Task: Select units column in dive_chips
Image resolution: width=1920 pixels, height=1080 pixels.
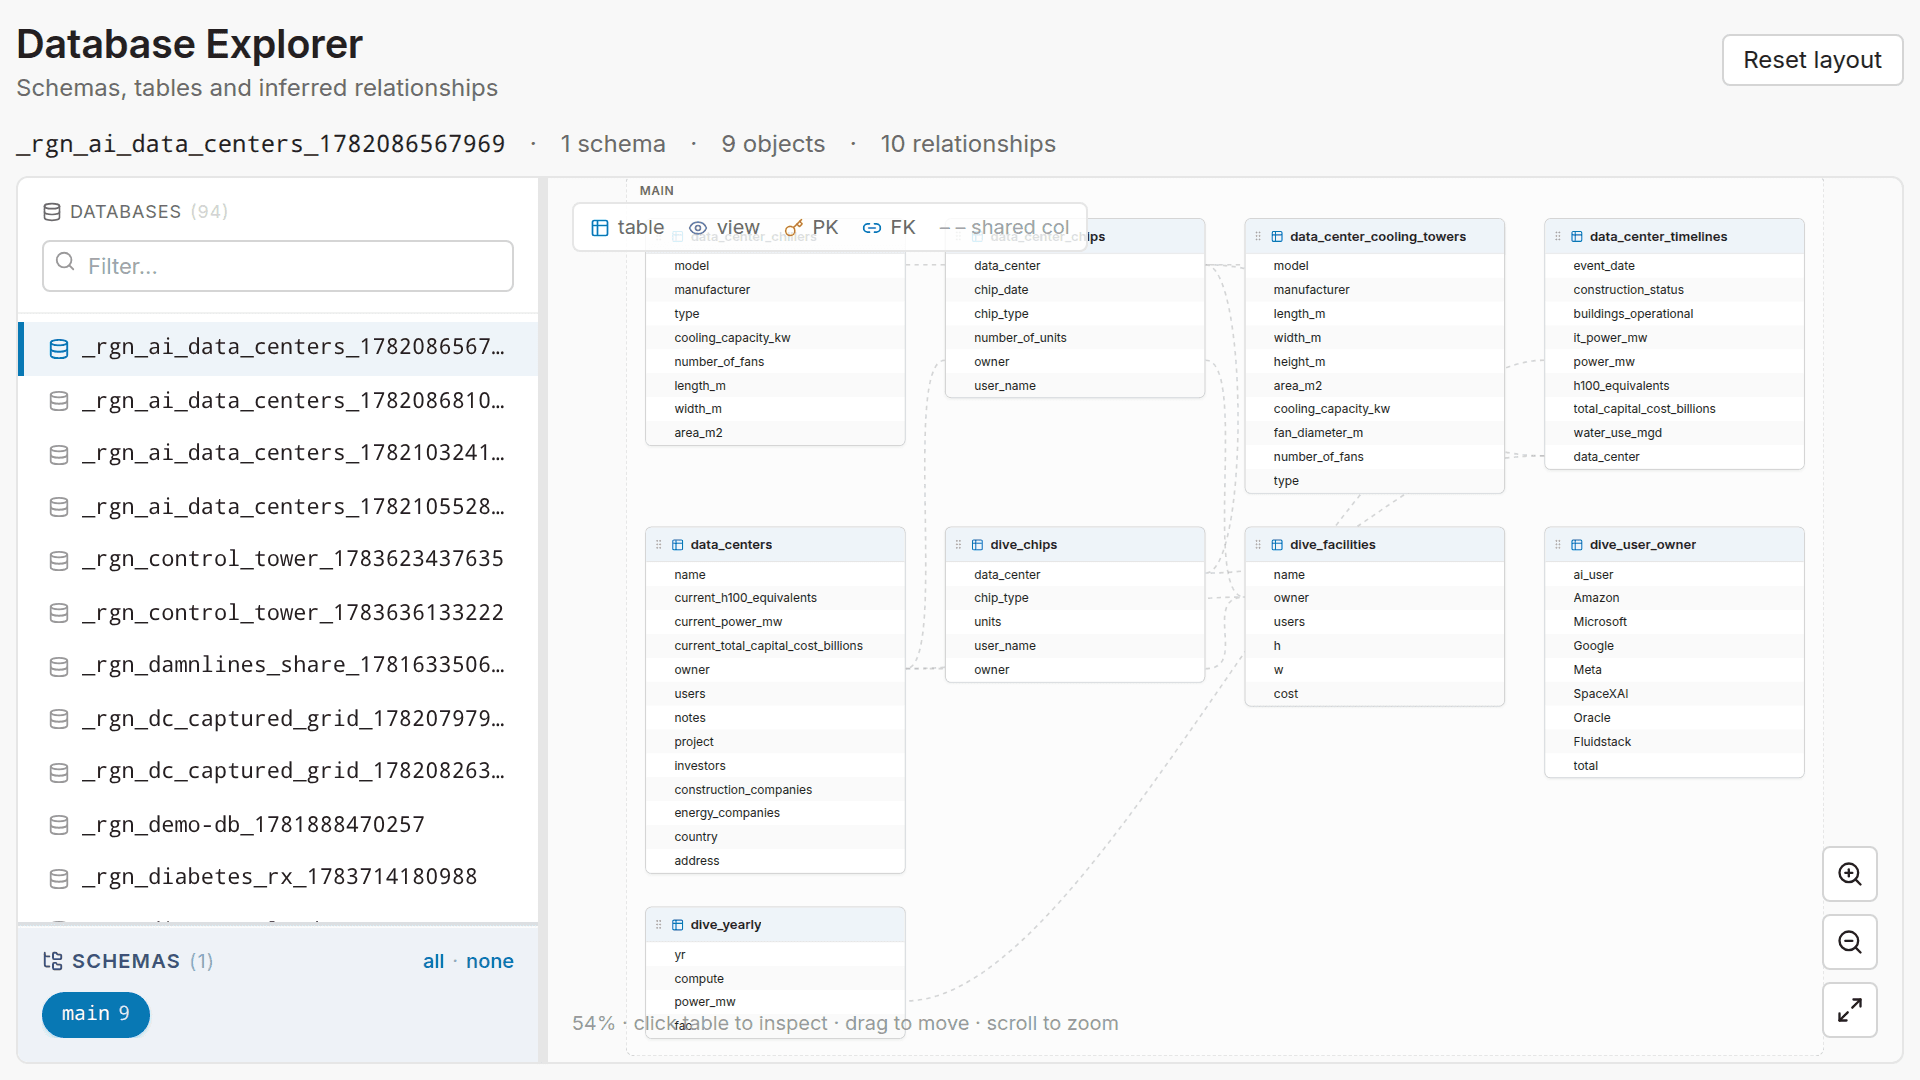Action: tap(1075, 622)
